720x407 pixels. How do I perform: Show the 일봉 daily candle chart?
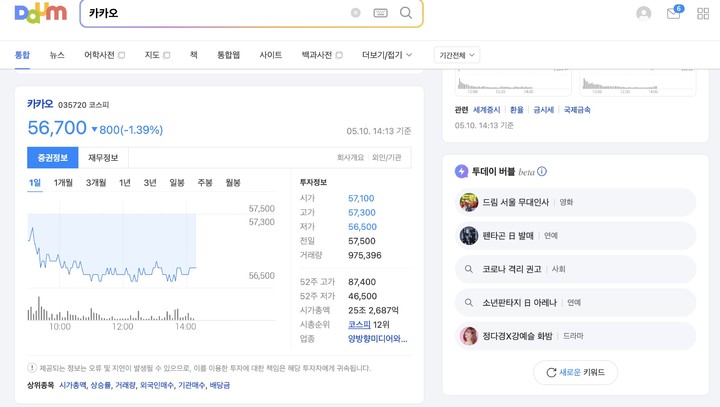177,183
